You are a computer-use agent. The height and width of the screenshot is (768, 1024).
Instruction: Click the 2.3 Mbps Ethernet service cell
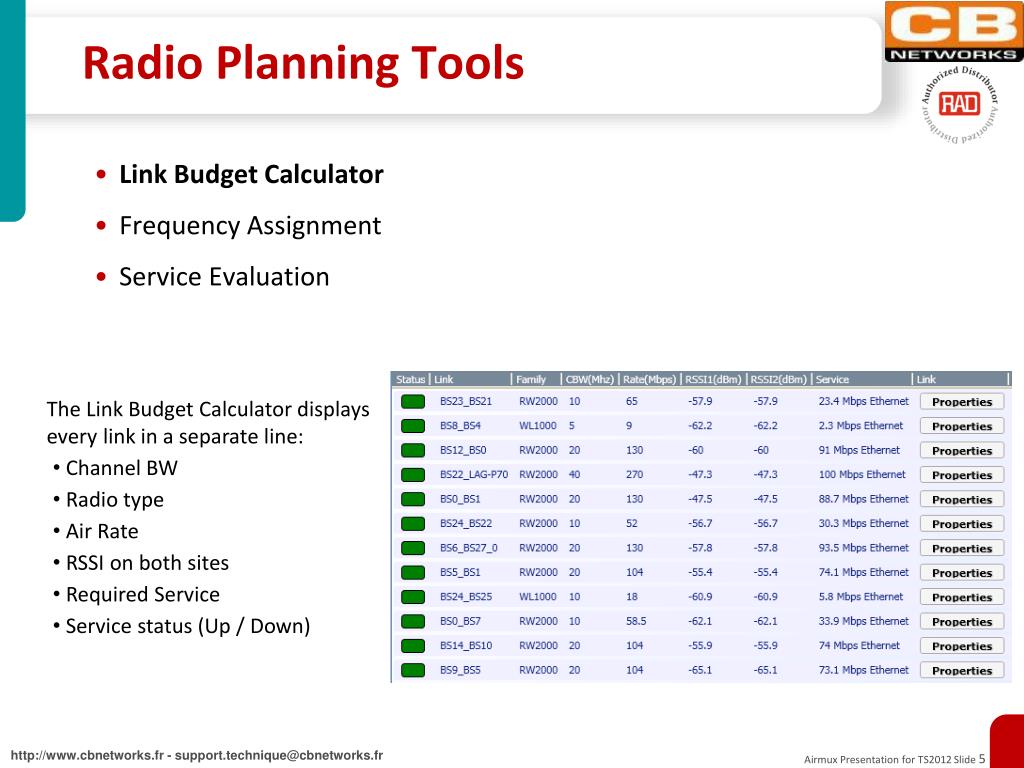pyautogui.click(x=861, y=426)
